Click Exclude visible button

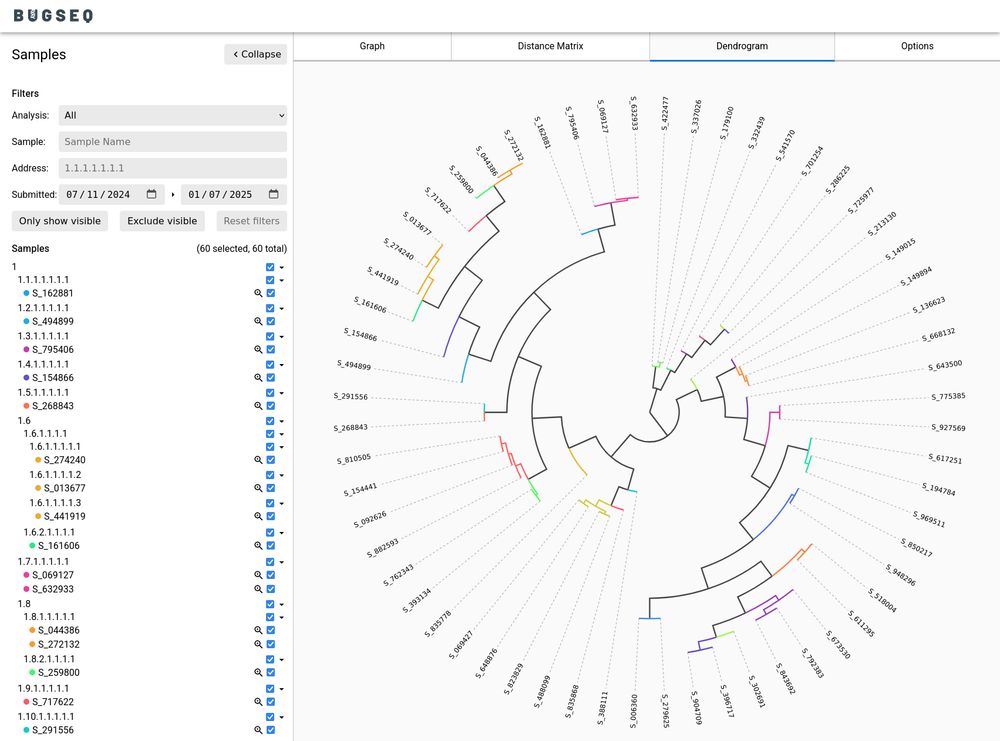click(x=162, y=221)
